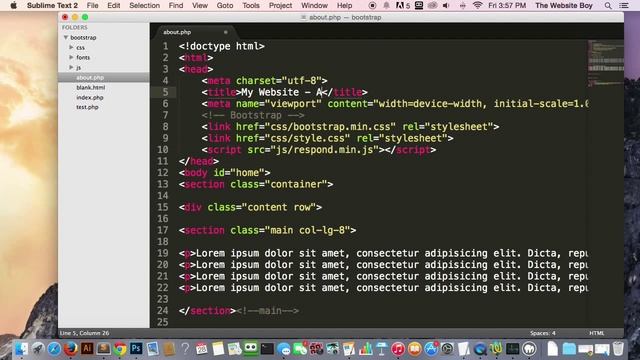Open the File menu
640x360 pixels.
[92, 6]
